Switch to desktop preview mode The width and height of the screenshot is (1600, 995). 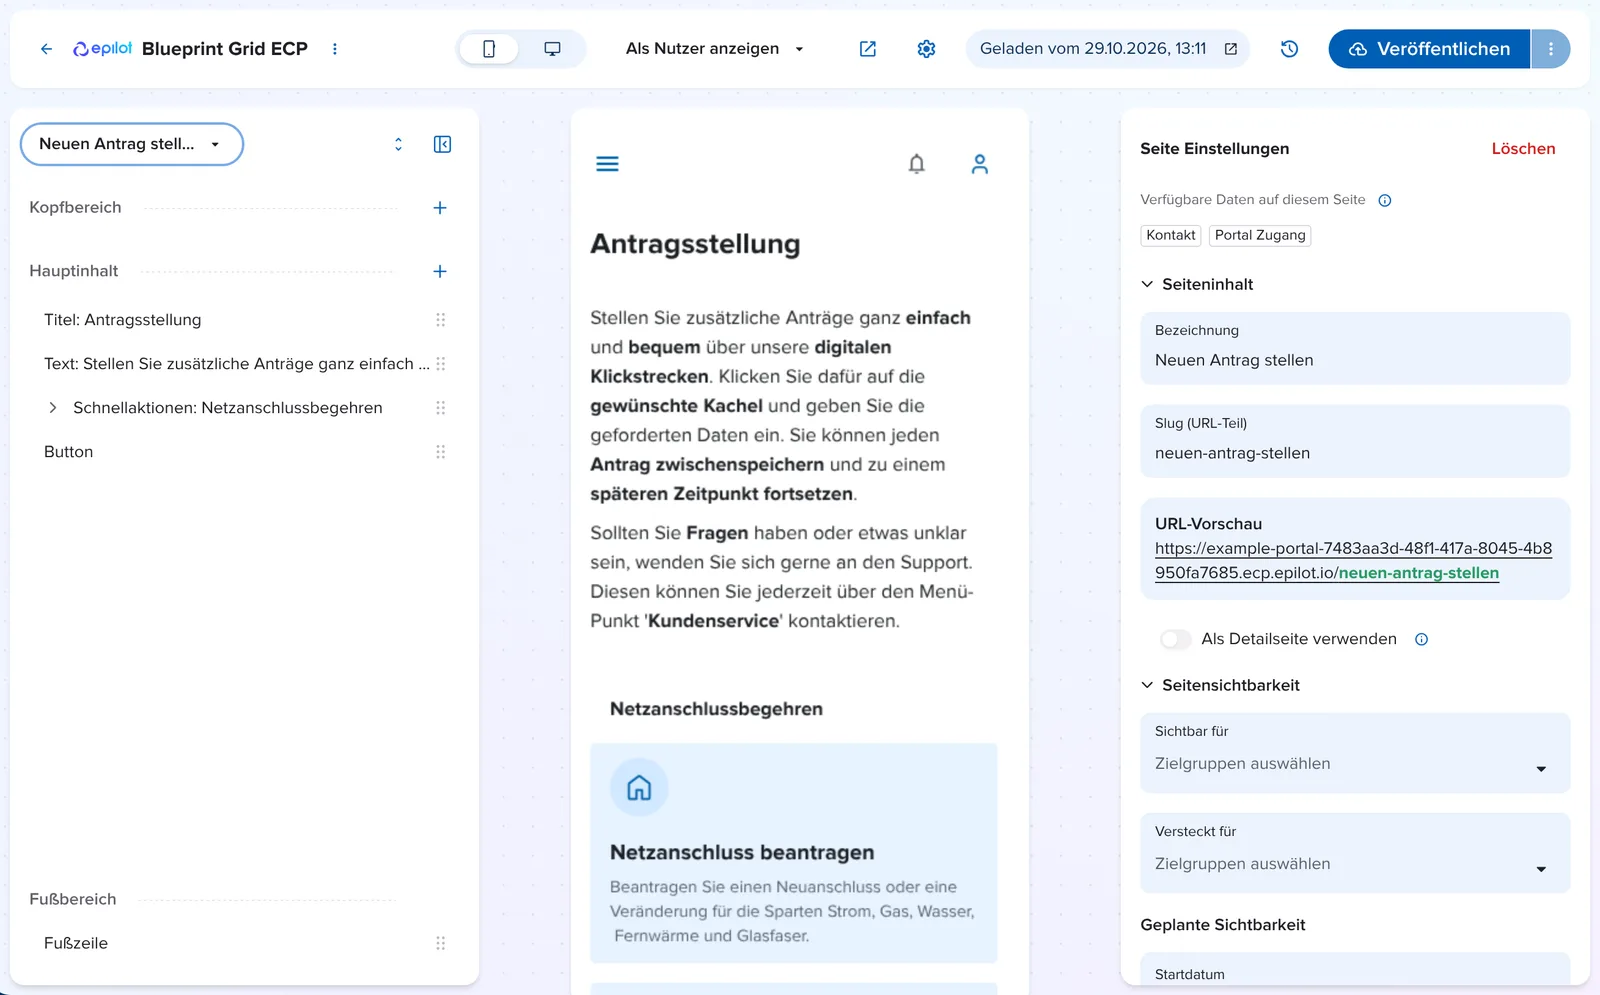coord(552,49)
